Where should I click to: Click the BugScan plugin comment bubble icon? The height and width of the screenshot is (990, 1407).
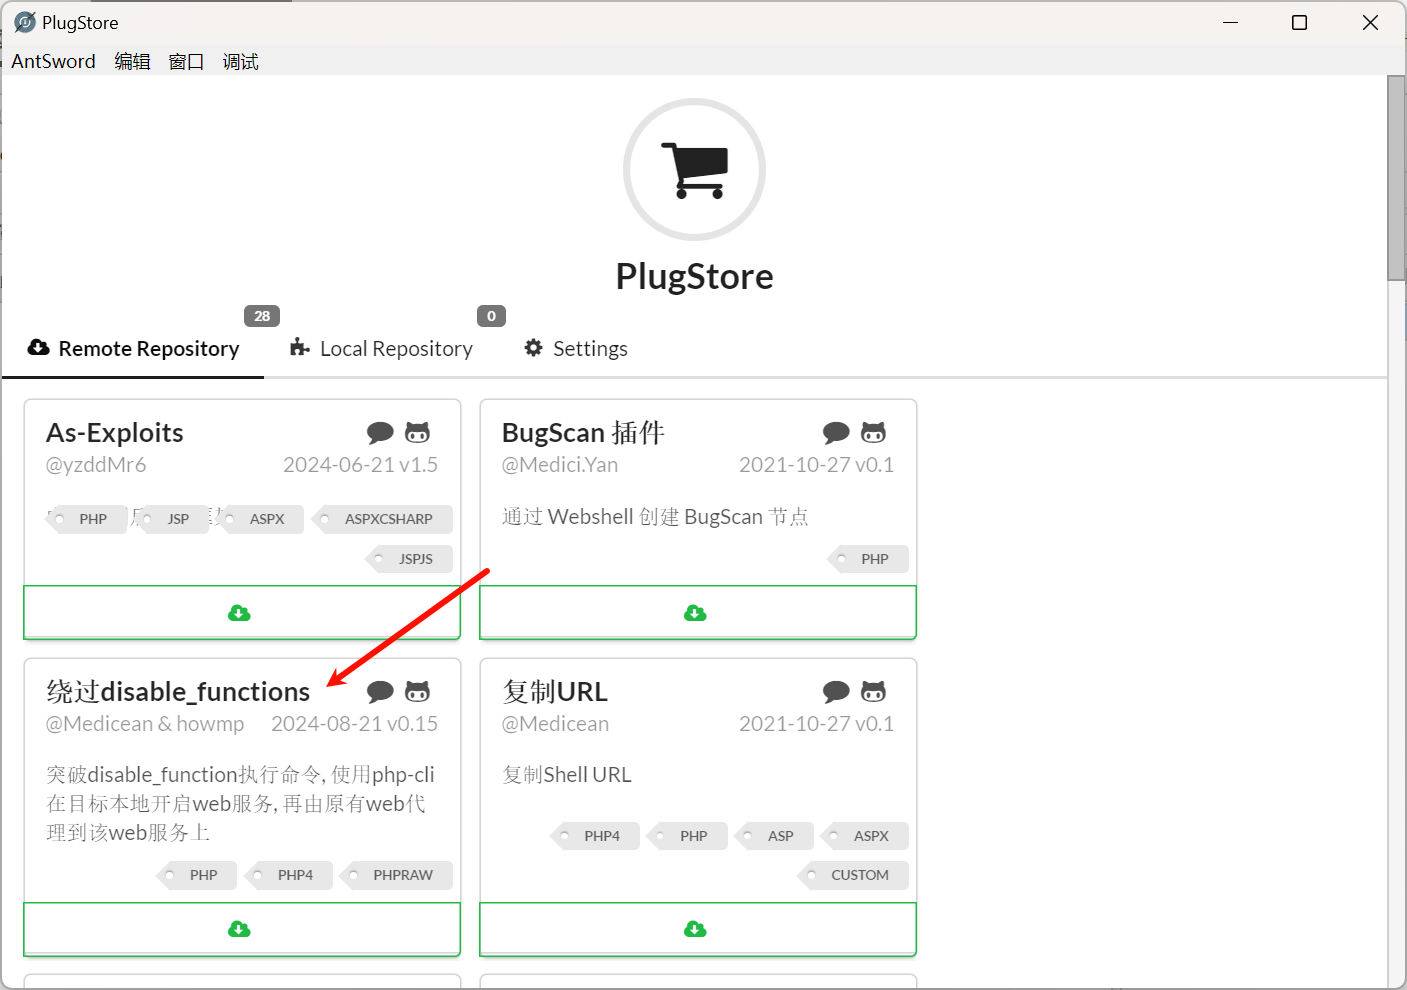(x=836, y=433)
